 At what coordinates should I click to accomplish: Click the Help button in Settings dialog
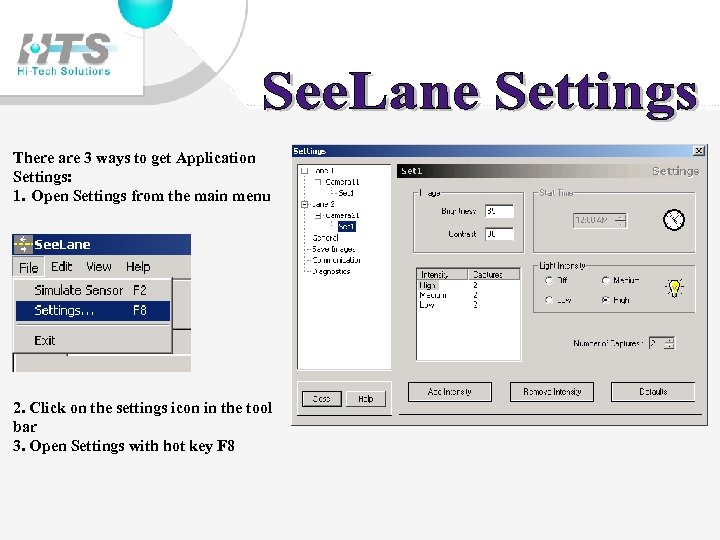click(x=366, y=399)
